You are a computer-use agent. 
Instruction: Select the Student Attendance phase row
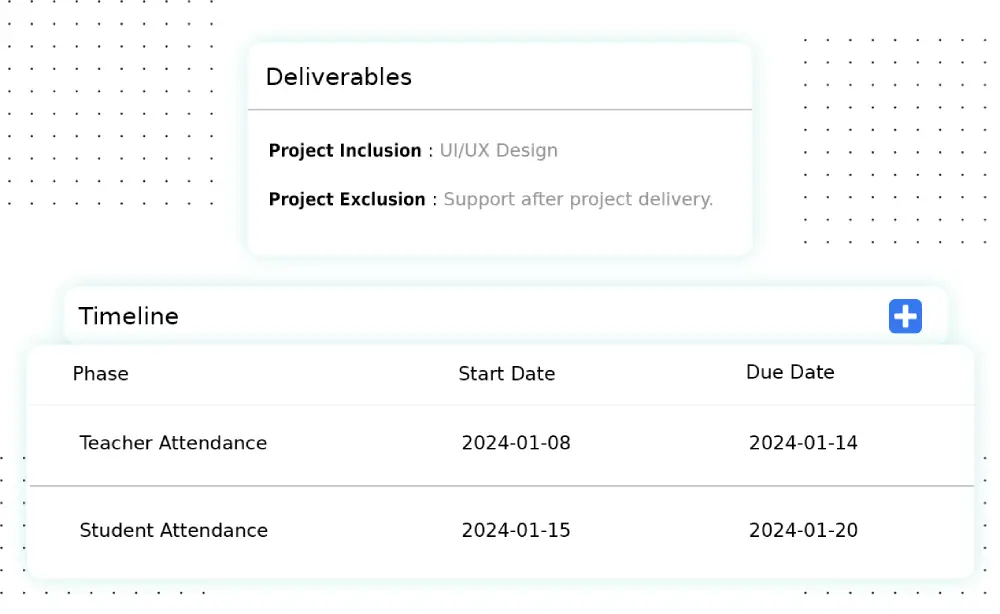click(x=174, y=531)
